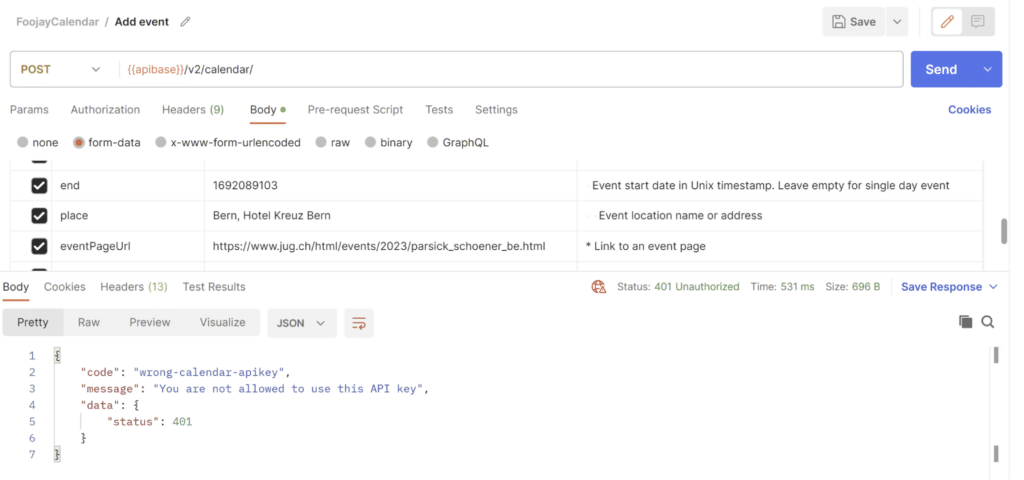Click the floppy disk Save icon
This screenshot has height=480, width=1024.
[839, 22]
